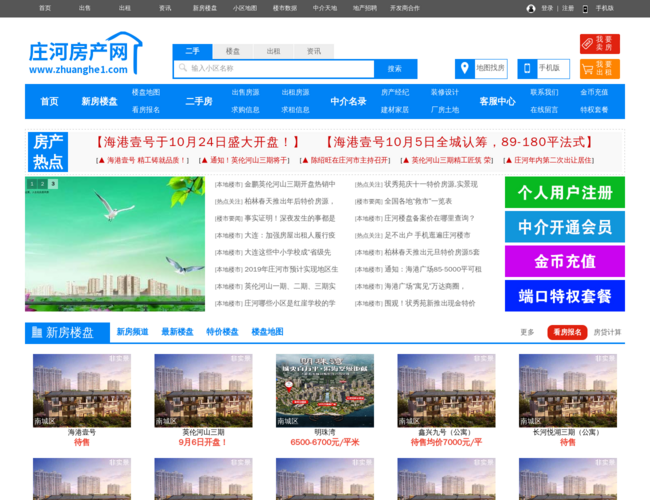The width and height of the screenshot is (650, 500).
Task: Switch banner to slide 1
Action: coord(32,184)
